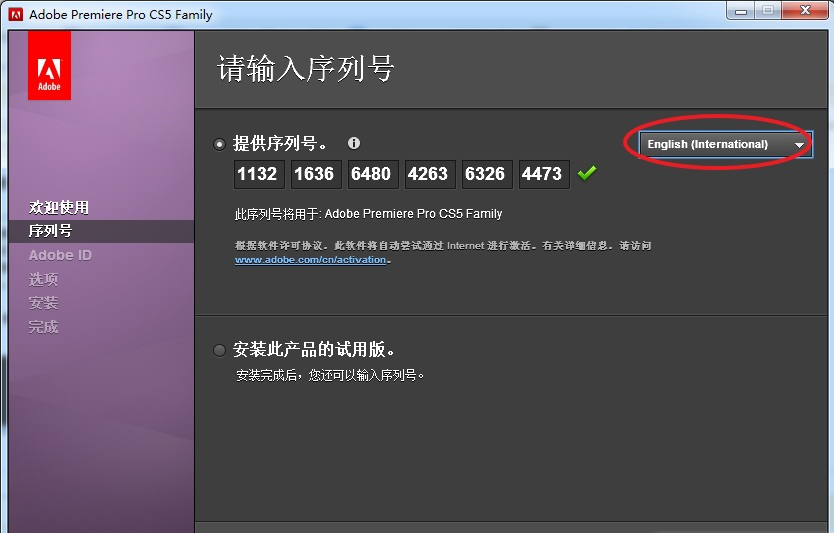Click the green serial validation checkmark
This screenshot has height=533, width=834.
[x=587, y=173]
